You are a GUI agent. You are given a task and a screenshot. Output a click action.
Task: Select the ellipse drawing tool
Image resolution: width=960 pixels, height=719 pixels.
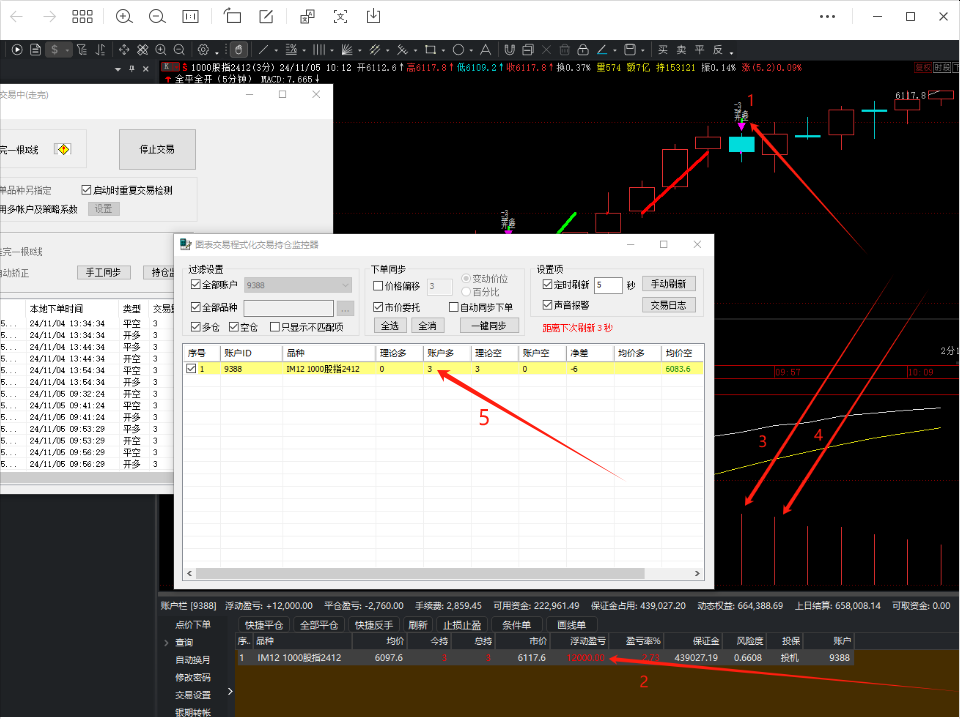coord(458,50)
